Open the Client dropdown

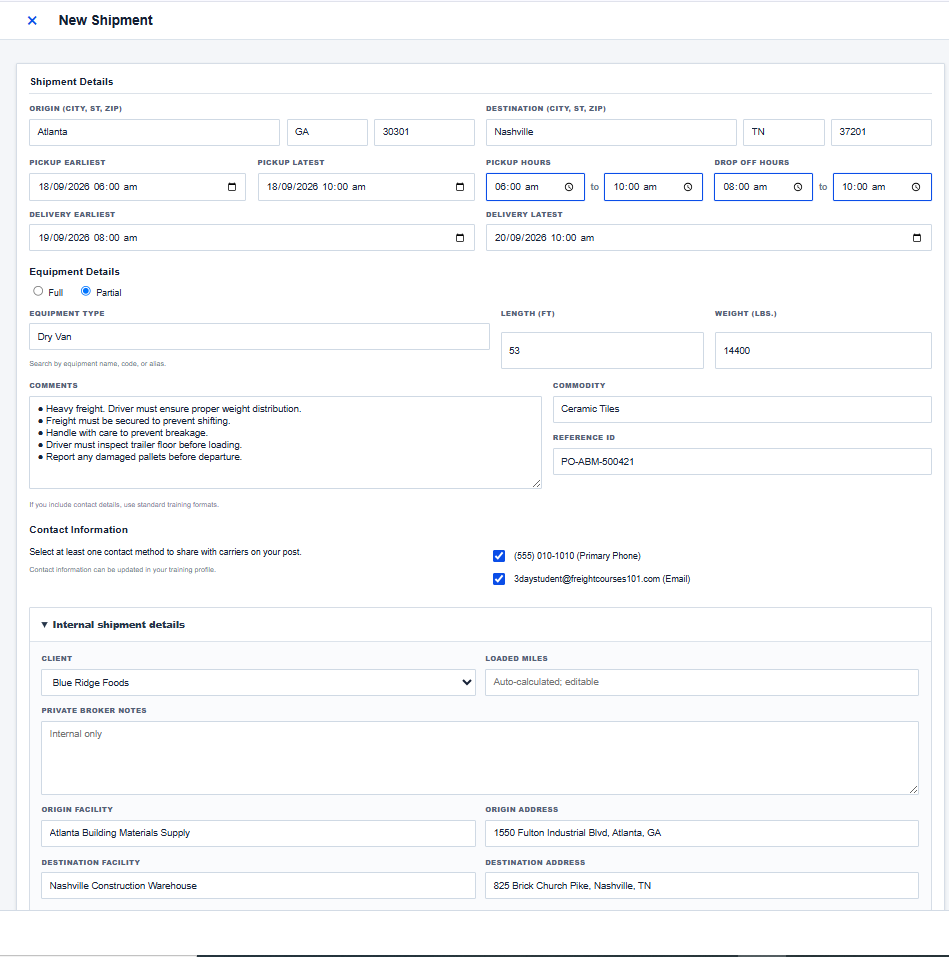(258, 682)
